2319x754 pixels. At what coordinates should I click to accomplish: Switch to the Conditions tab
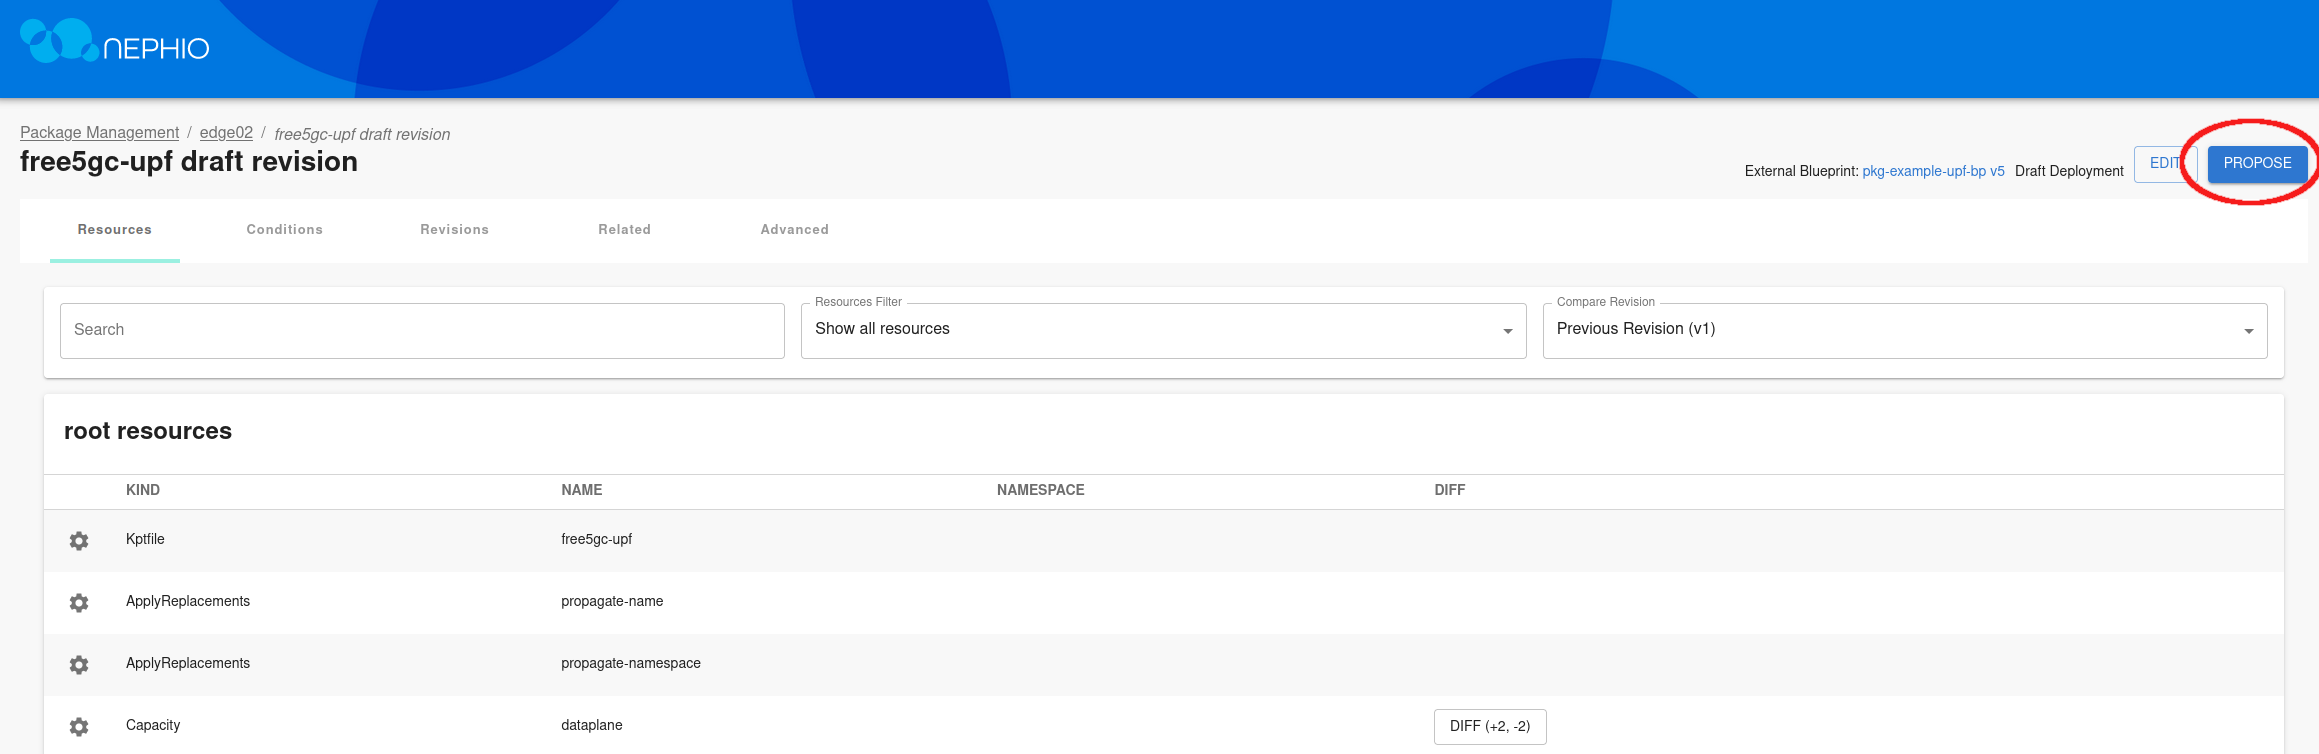(x=285, y=230)
